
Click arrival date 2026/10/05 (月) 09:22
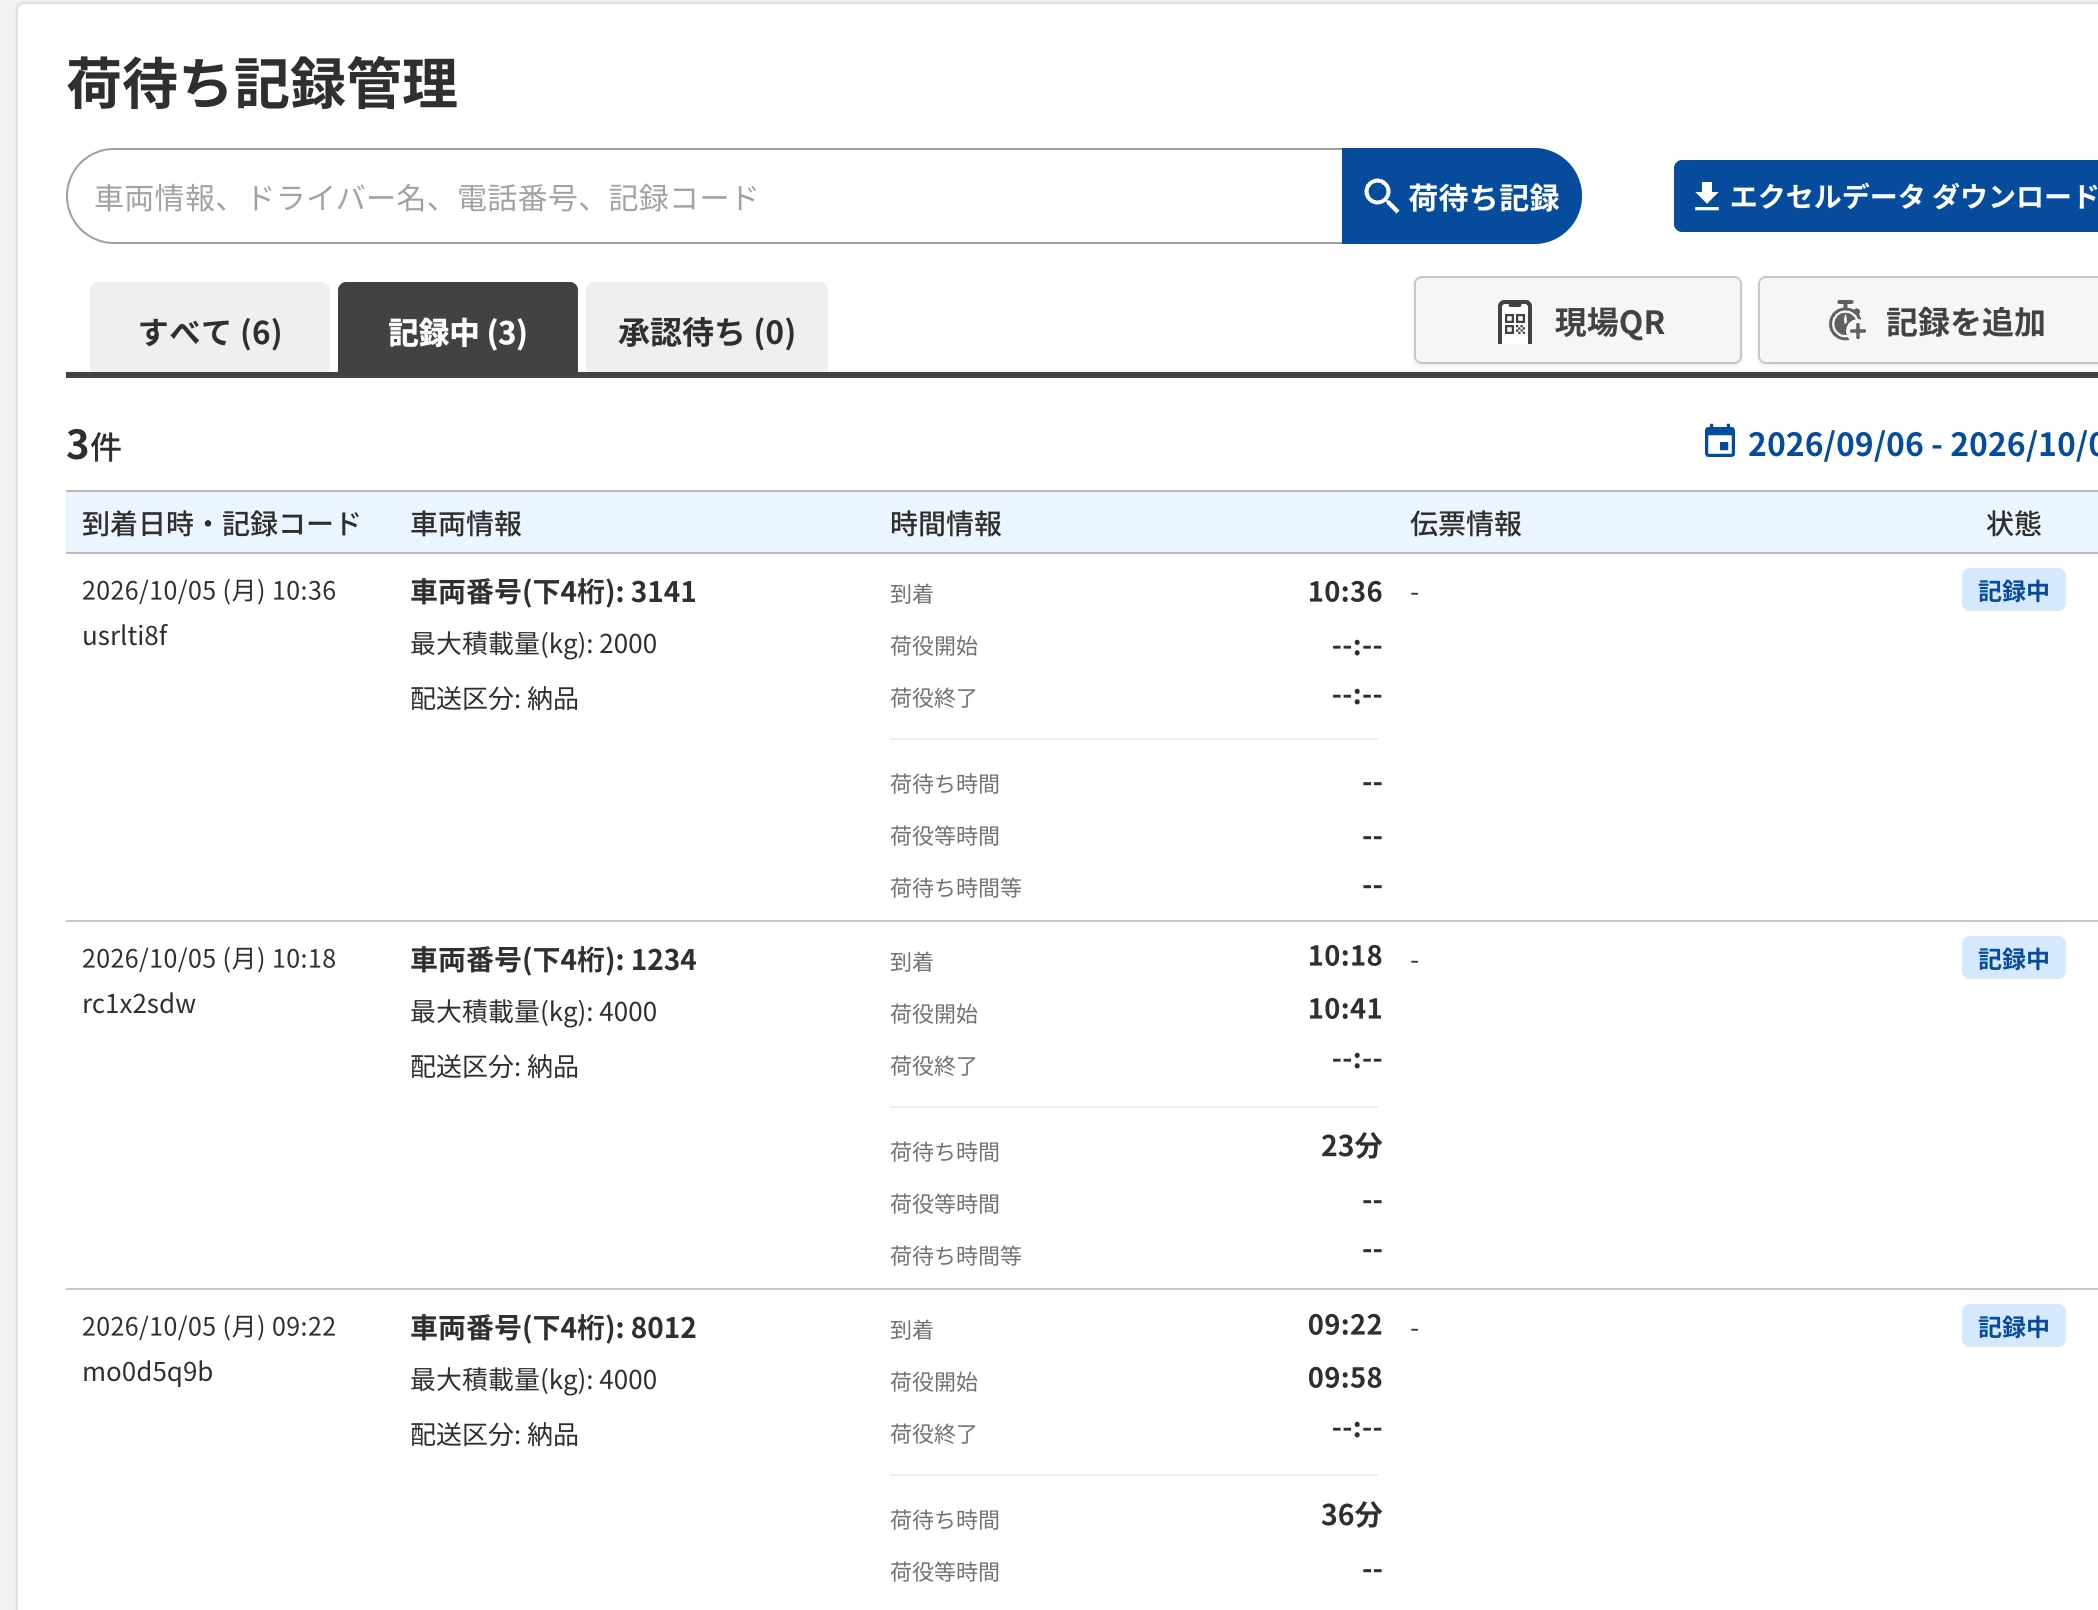coord(209,1327)
